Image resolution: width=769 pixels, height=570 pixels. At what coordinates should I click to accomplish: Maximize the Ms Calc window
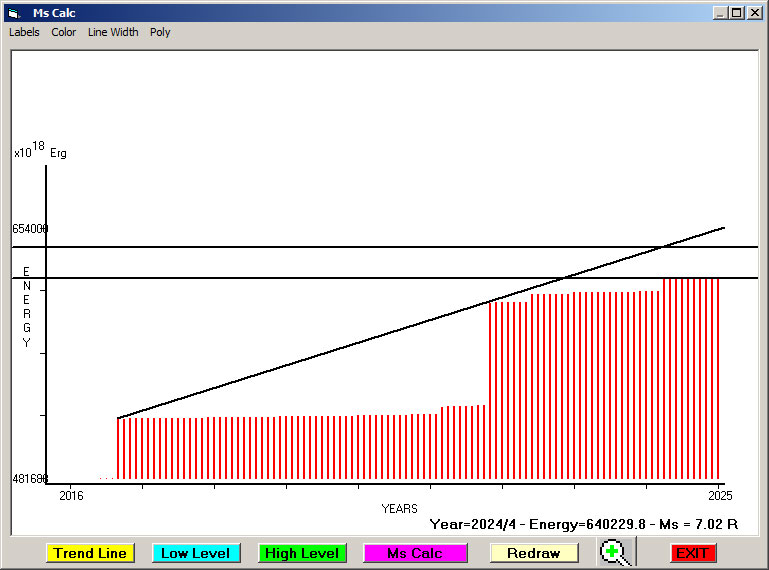737,13
